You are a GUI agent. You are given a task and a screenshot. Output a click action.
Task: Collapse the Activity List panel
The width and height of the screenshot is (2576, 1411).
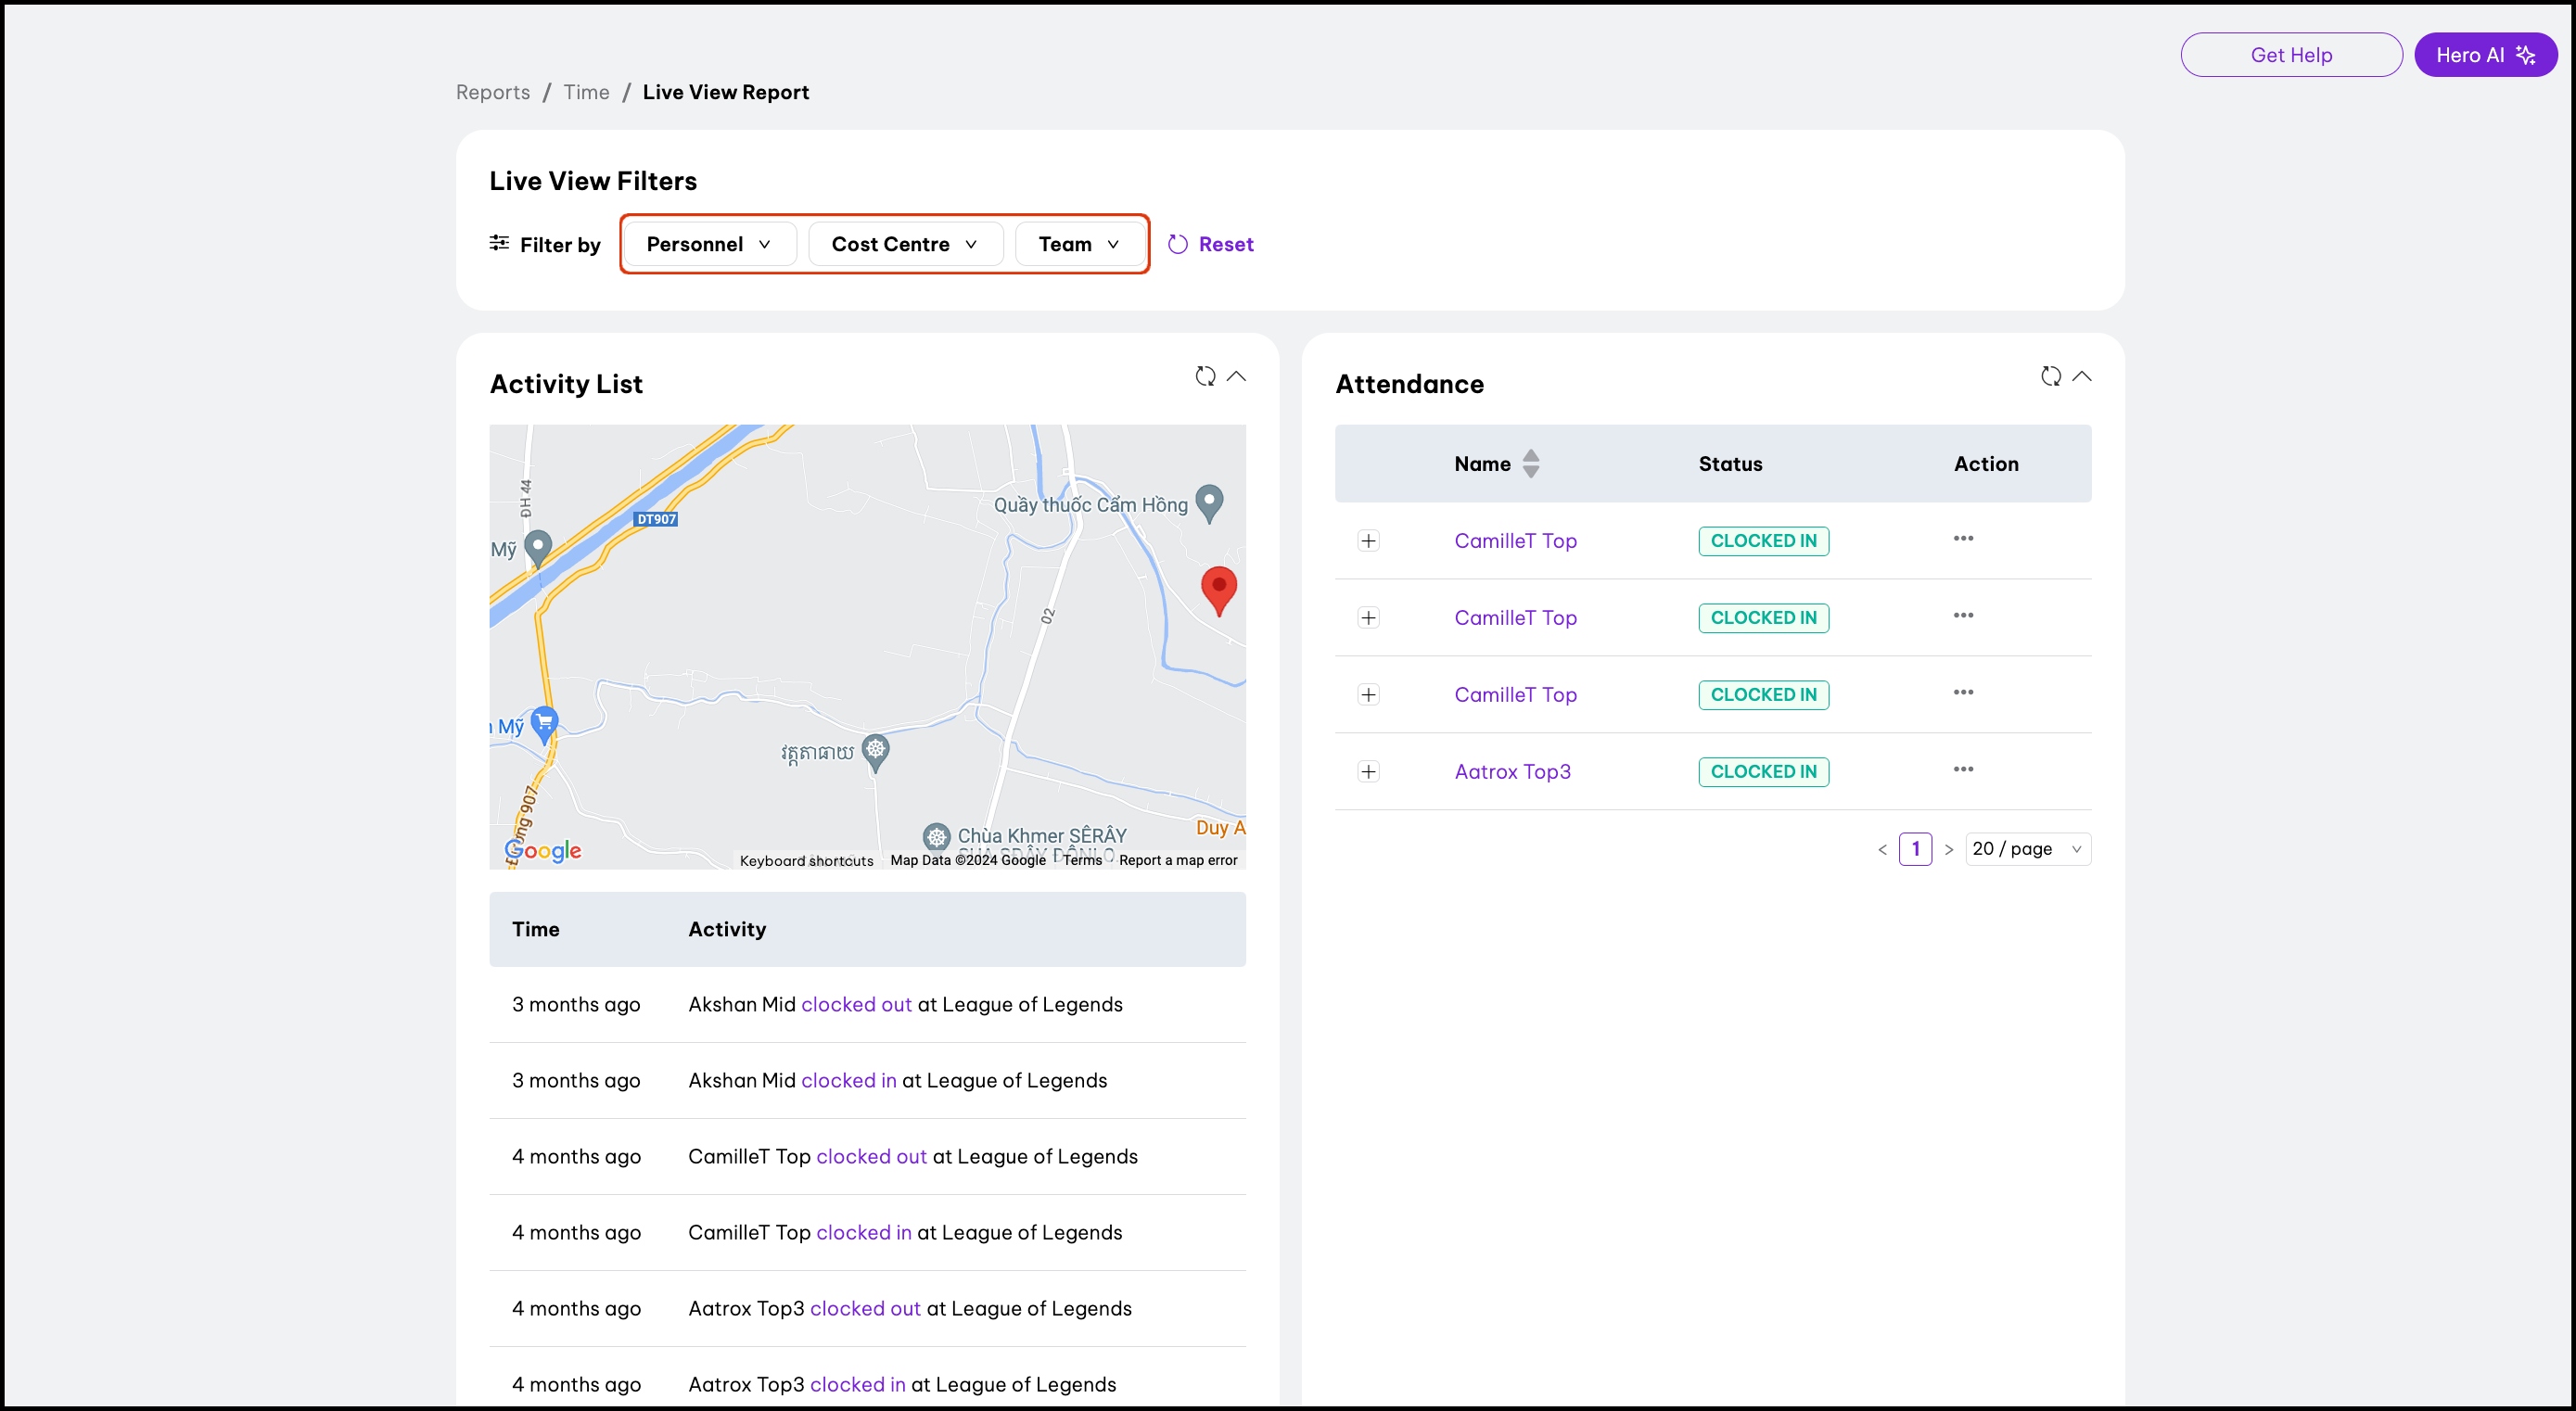(x=1236, y=376)
